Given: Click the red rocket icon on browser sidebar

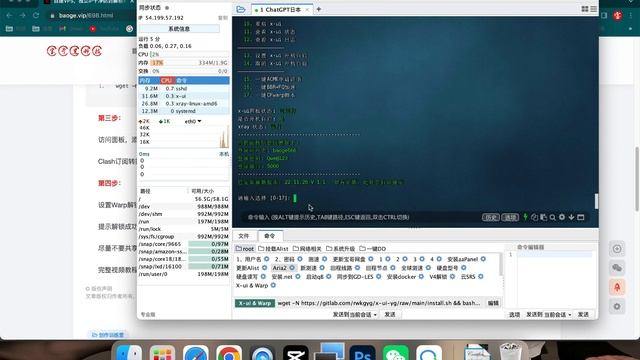Looking at the screenshot, I should (x=617, y=287).
